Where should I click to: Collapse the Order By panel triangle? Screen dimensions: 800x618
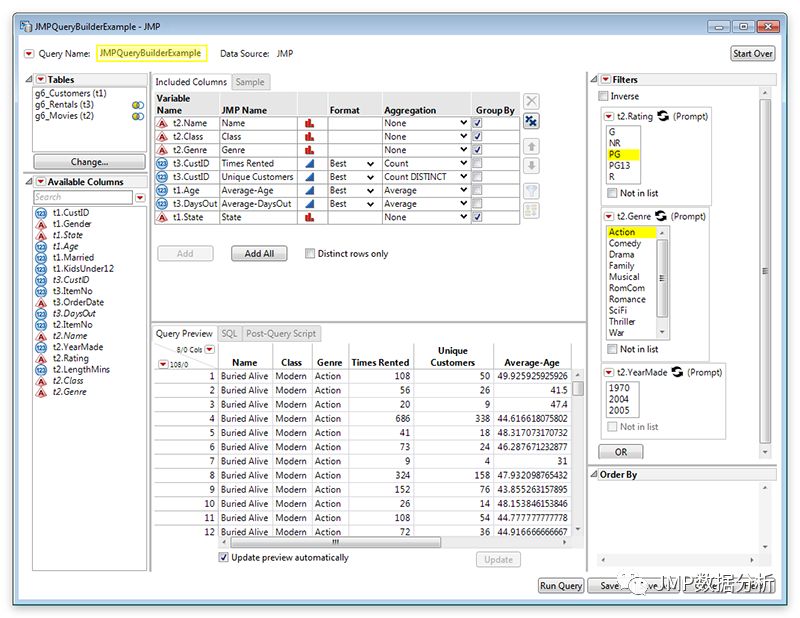[594, 474]
